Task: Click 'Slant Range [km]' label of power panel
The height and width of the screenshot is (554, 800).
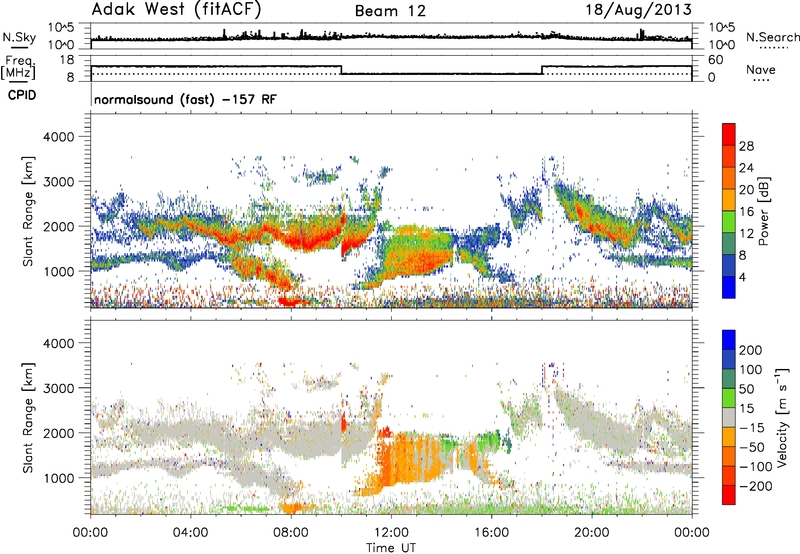Action: 28,212
